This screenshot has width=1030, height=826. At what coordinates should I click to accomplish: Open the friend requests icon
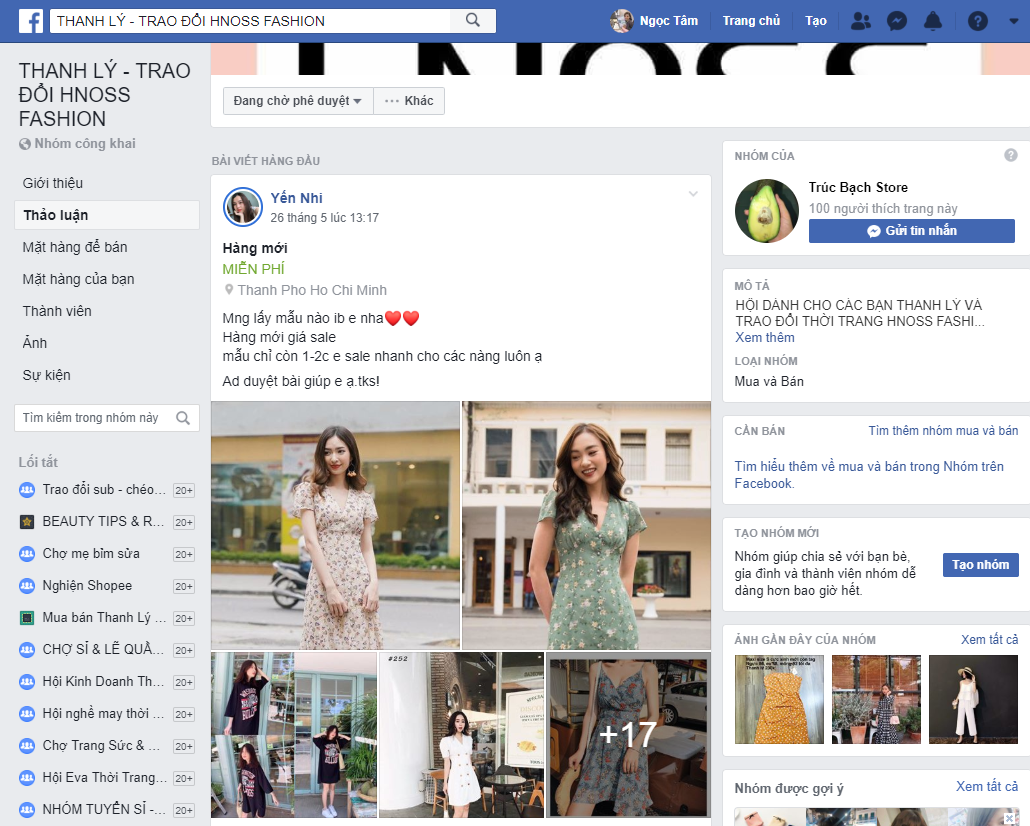click(x=861, y=21)
